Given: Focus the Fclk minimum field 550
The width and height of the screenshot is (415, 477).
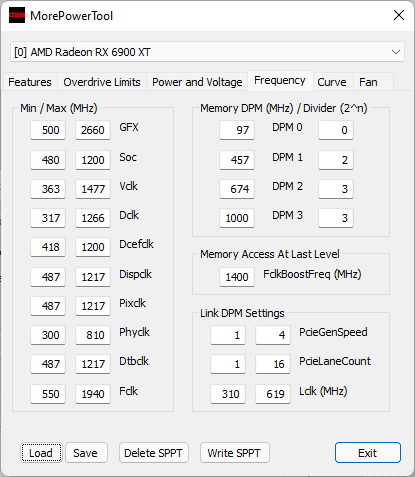Looking at the screenshot, I should [x=48, y=394].
